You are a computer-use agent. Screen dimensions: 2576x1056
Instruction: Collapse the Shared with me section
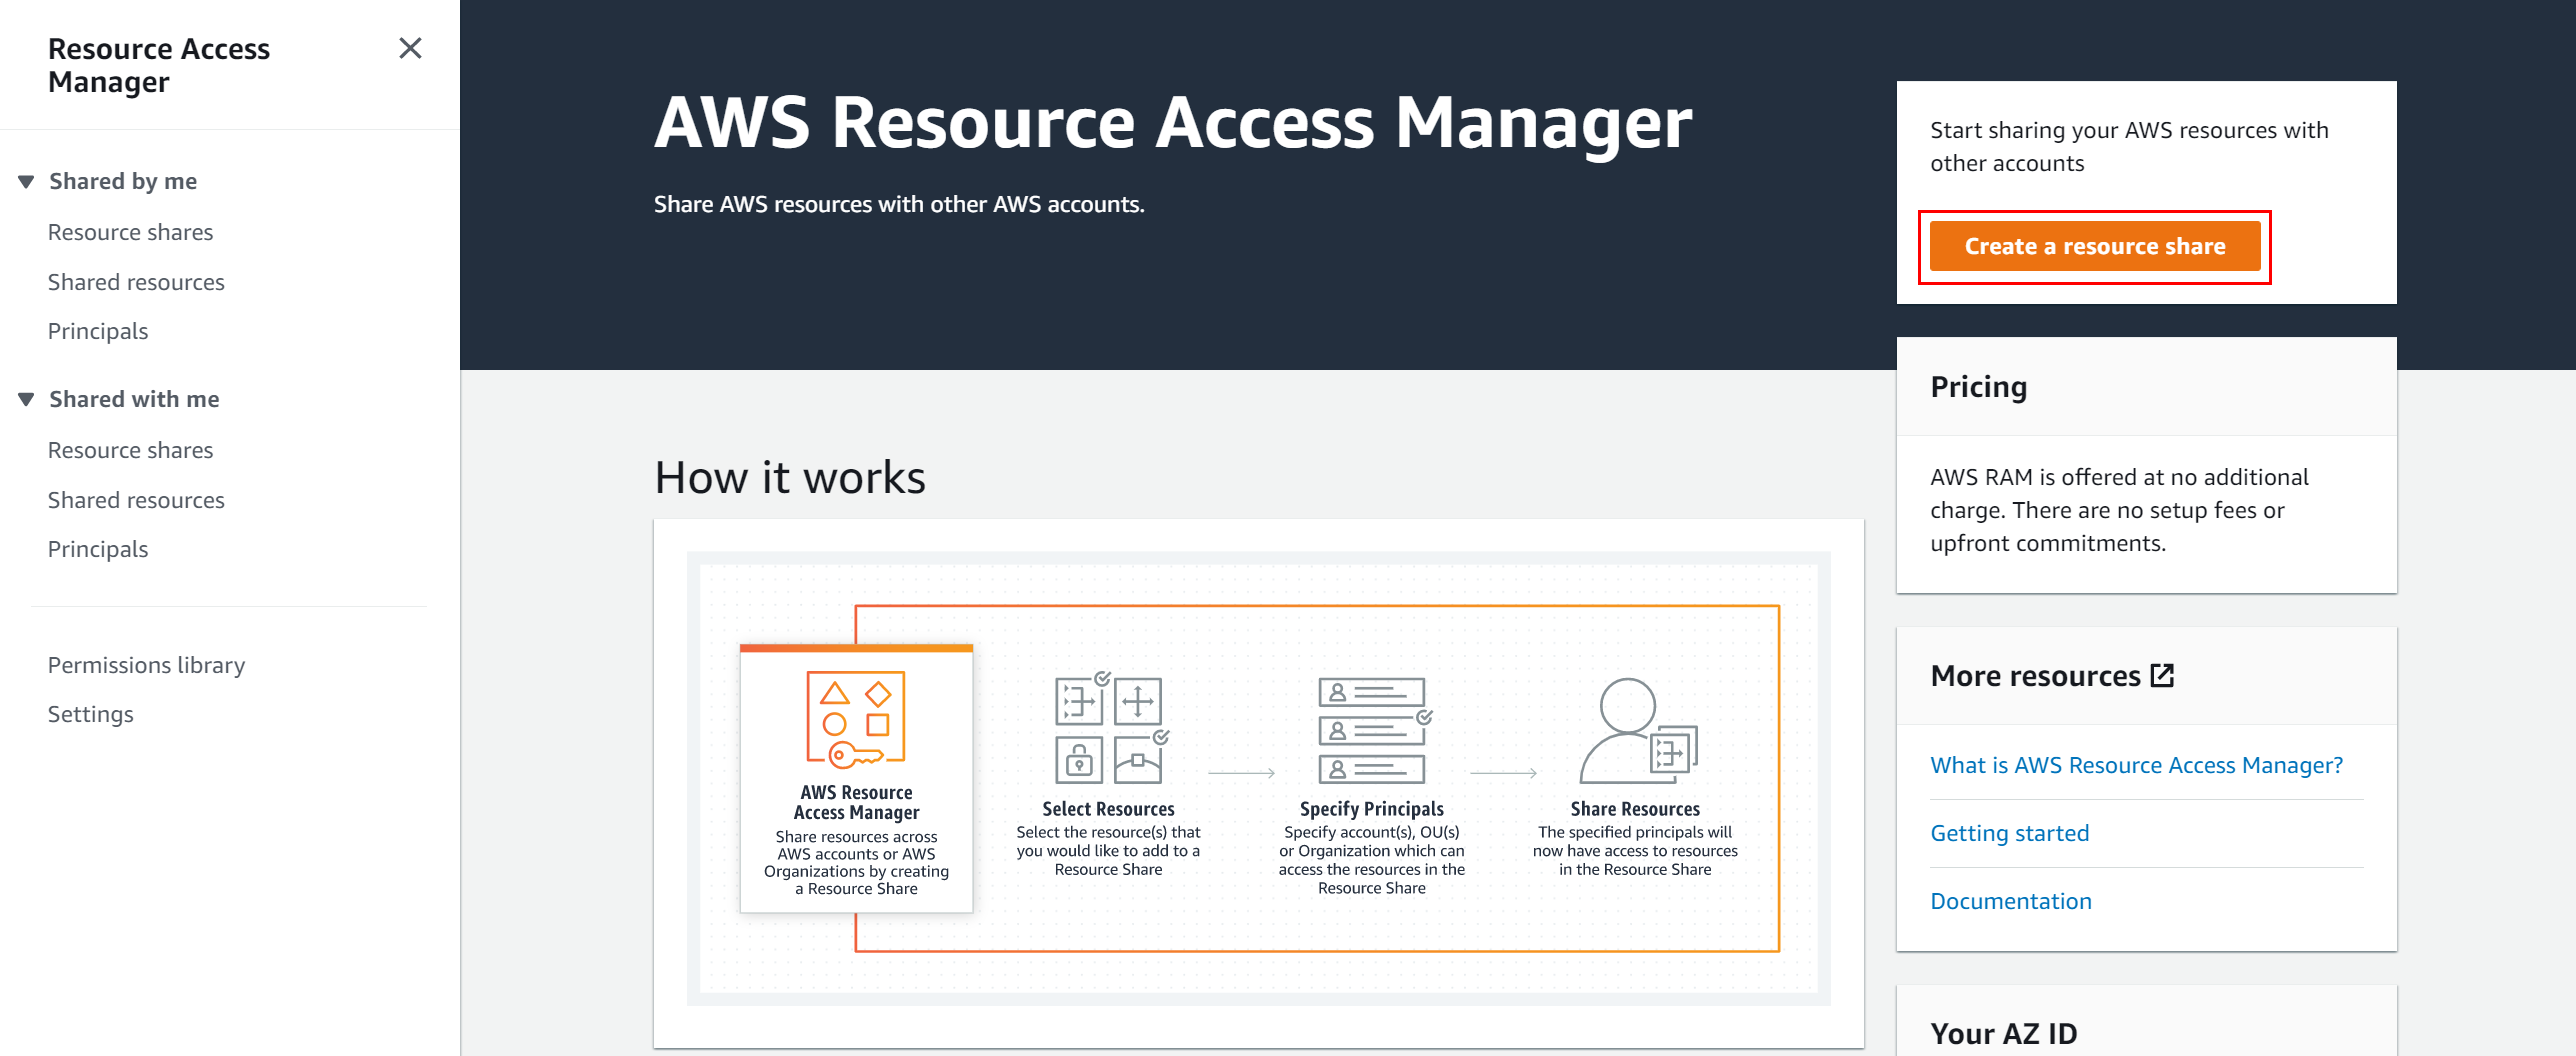(x=26, y=398)
